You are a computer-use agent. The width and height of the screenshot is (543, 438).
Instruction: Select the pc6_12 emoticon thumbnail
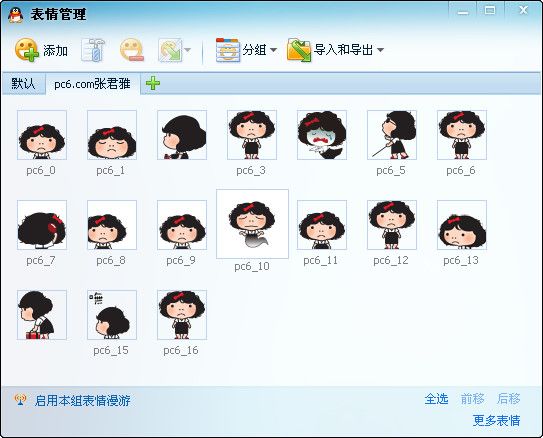point(392,225)
